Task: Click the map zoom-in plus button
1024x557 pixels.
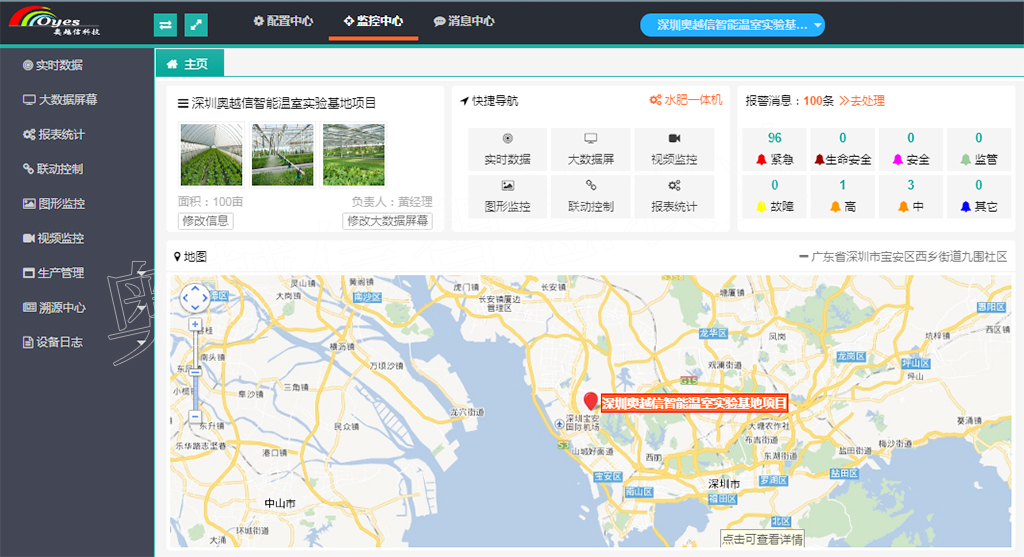Action: pos(195,325)
